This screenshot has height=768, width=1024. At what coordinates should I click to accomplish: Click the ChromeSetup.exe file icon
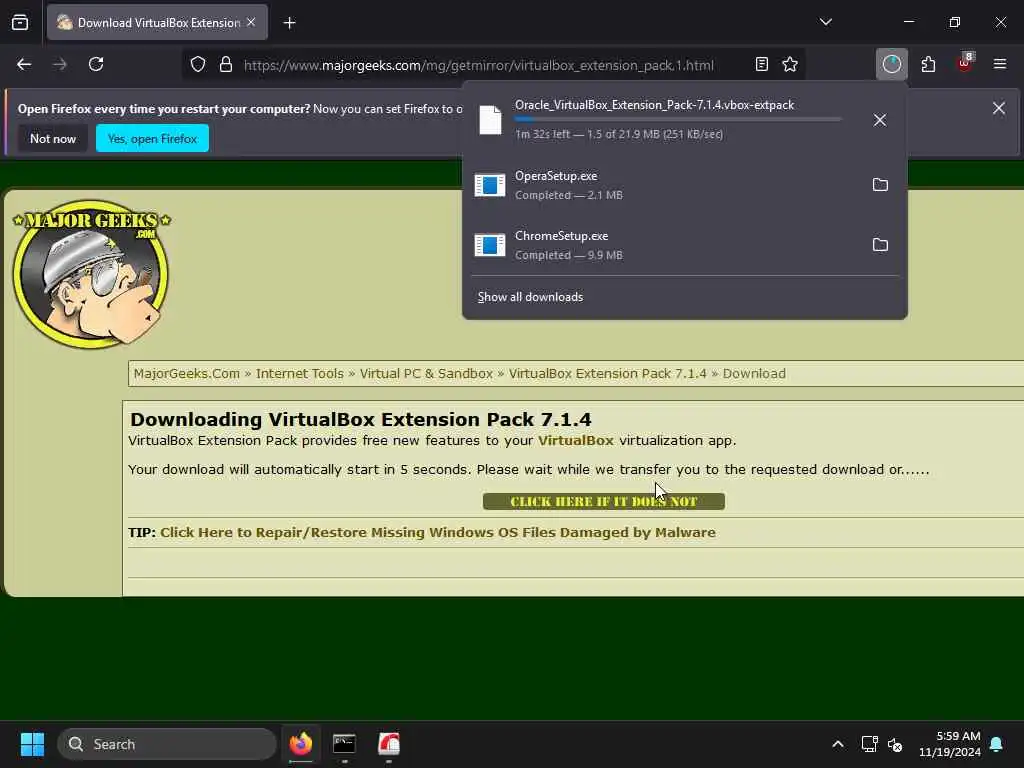point(490,245)
